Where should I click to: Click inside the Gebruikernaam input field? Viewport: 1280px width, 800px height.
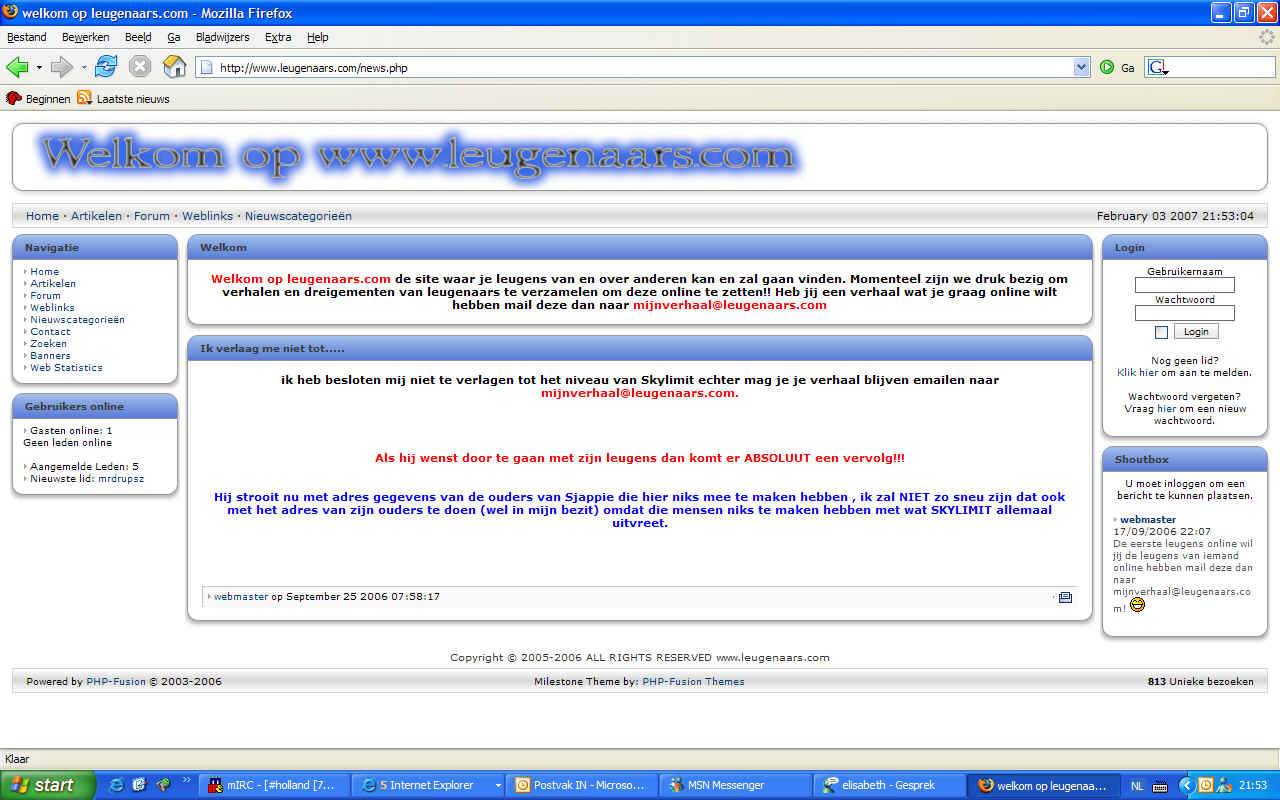point(1184,285)
